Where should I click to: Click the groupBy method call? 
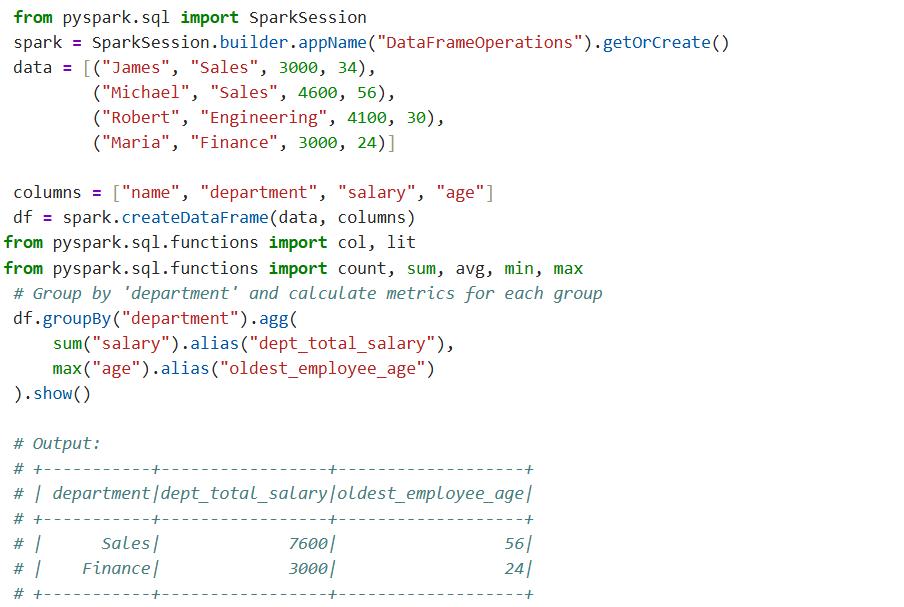click(x=77, y=319)
